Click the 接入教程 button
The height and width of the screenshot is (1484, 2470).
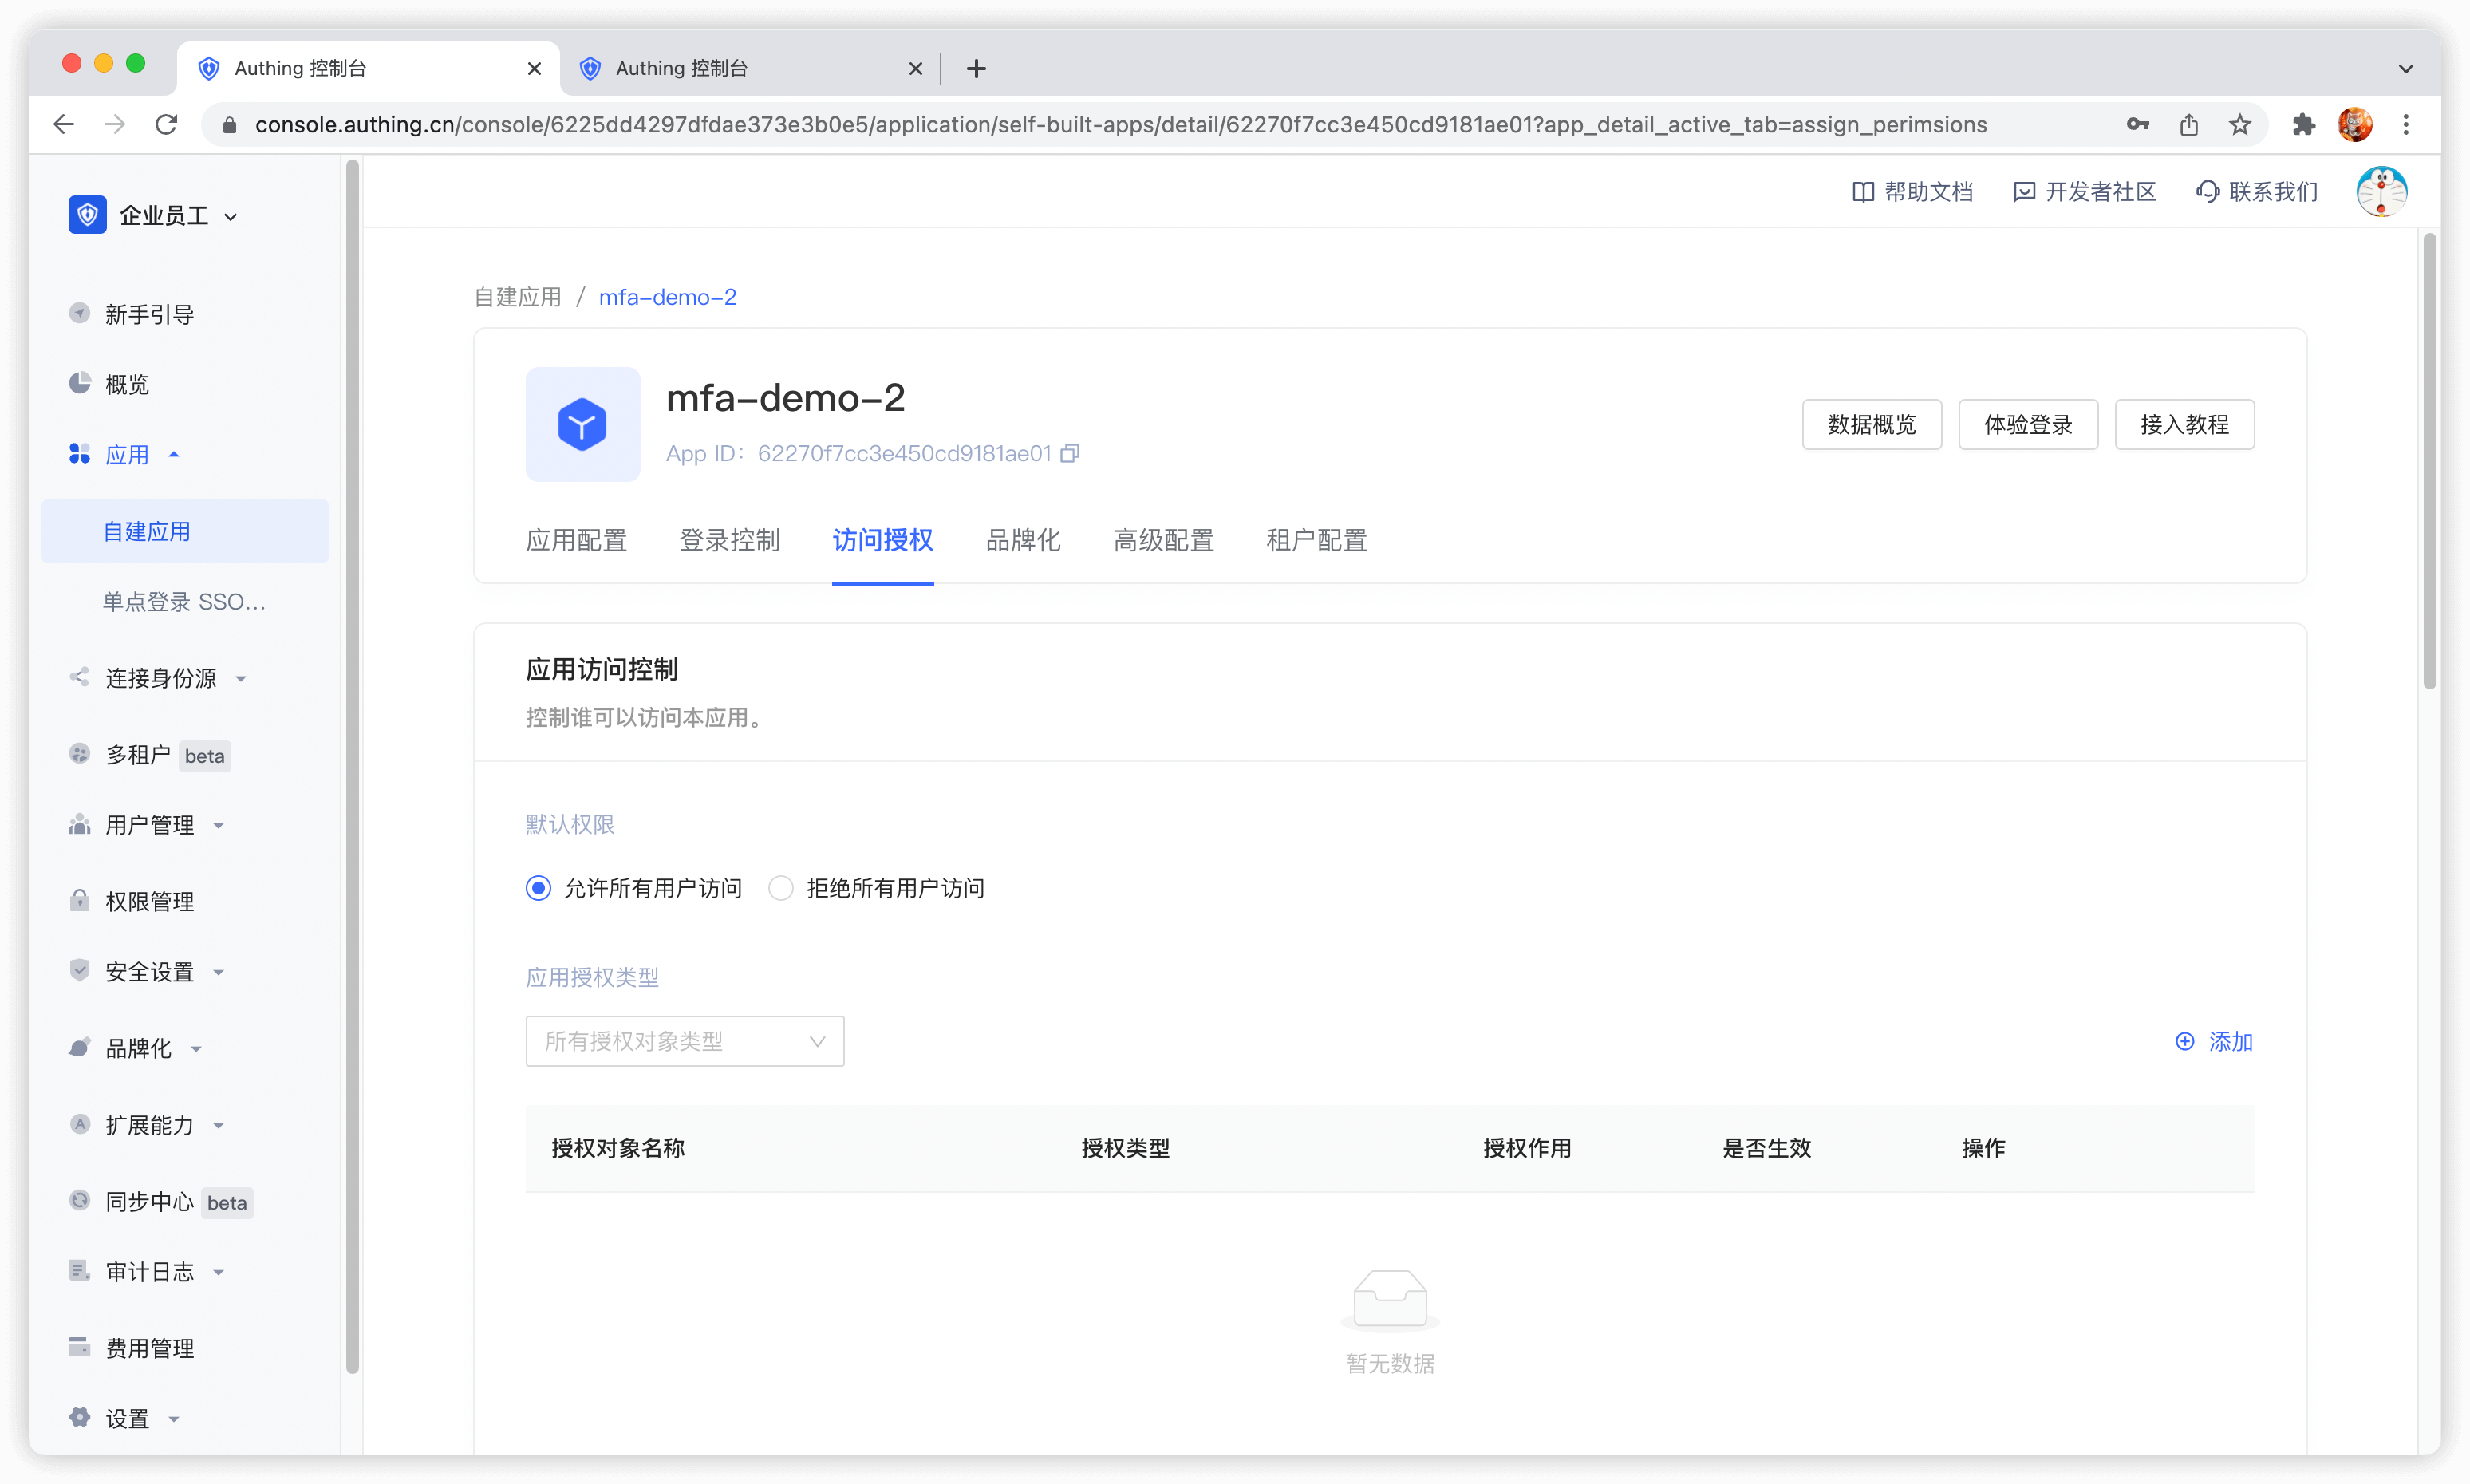pyautogui.click(x=2184, y=425)
